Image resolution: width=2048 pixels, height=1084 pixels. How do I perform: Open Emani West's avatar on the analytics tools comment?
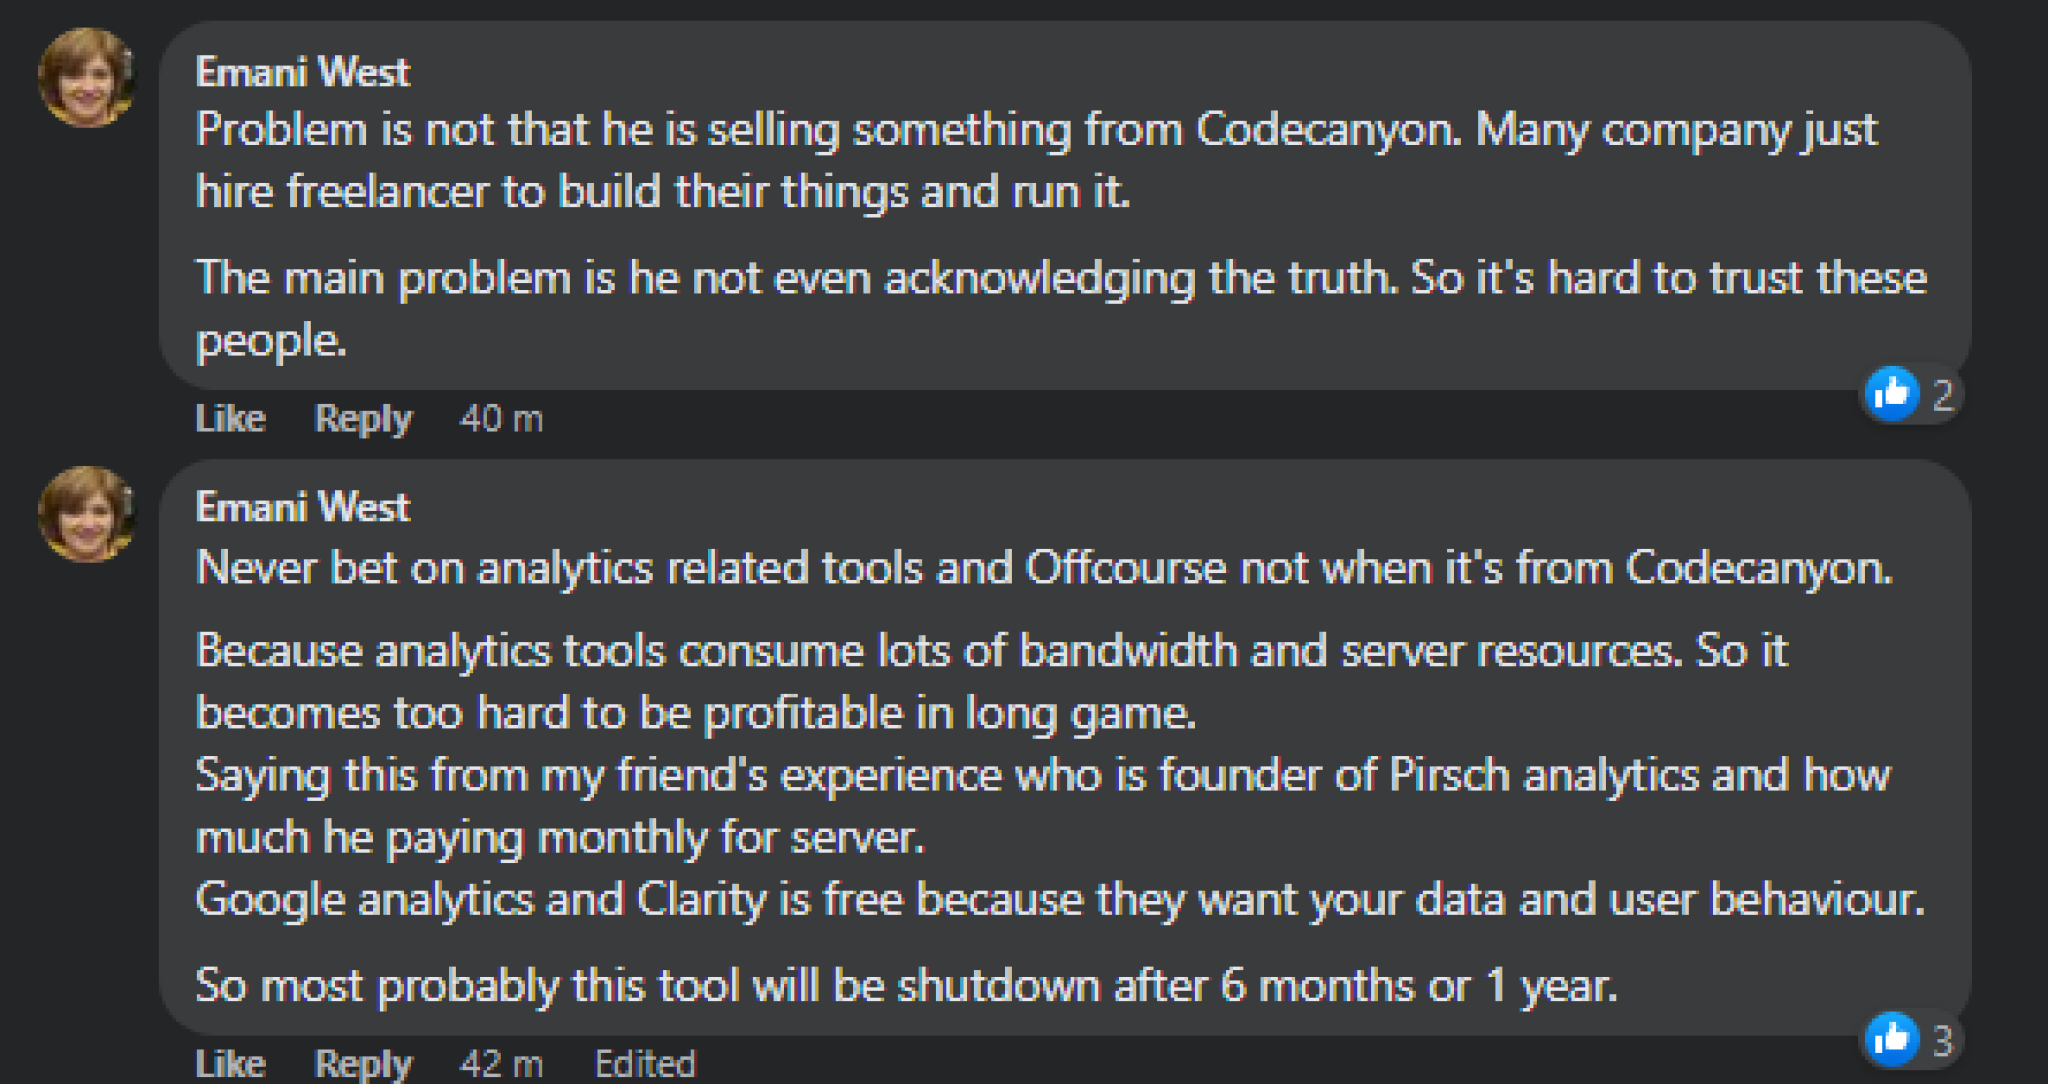86,514
